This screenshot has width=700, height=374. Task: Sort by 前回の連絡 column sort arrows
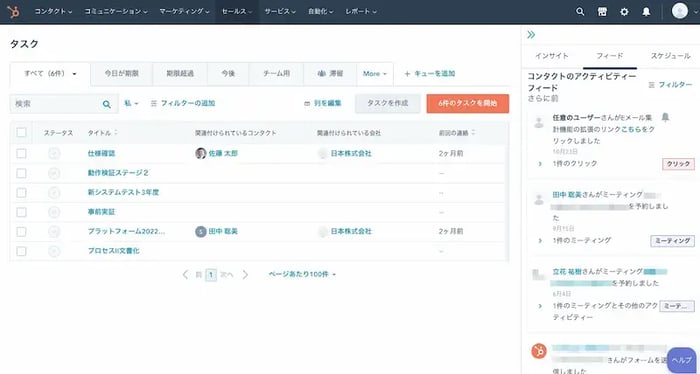click(473, 133)
